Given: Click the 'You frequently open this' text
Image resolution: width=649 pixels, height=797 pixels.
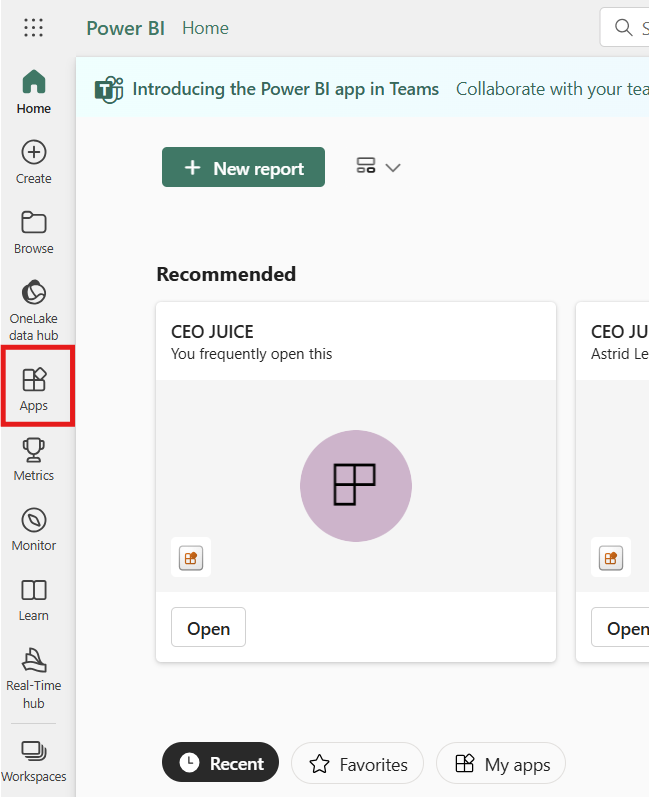Looking at the screenshot, I should pyautogui.click(x=251, y=354).
